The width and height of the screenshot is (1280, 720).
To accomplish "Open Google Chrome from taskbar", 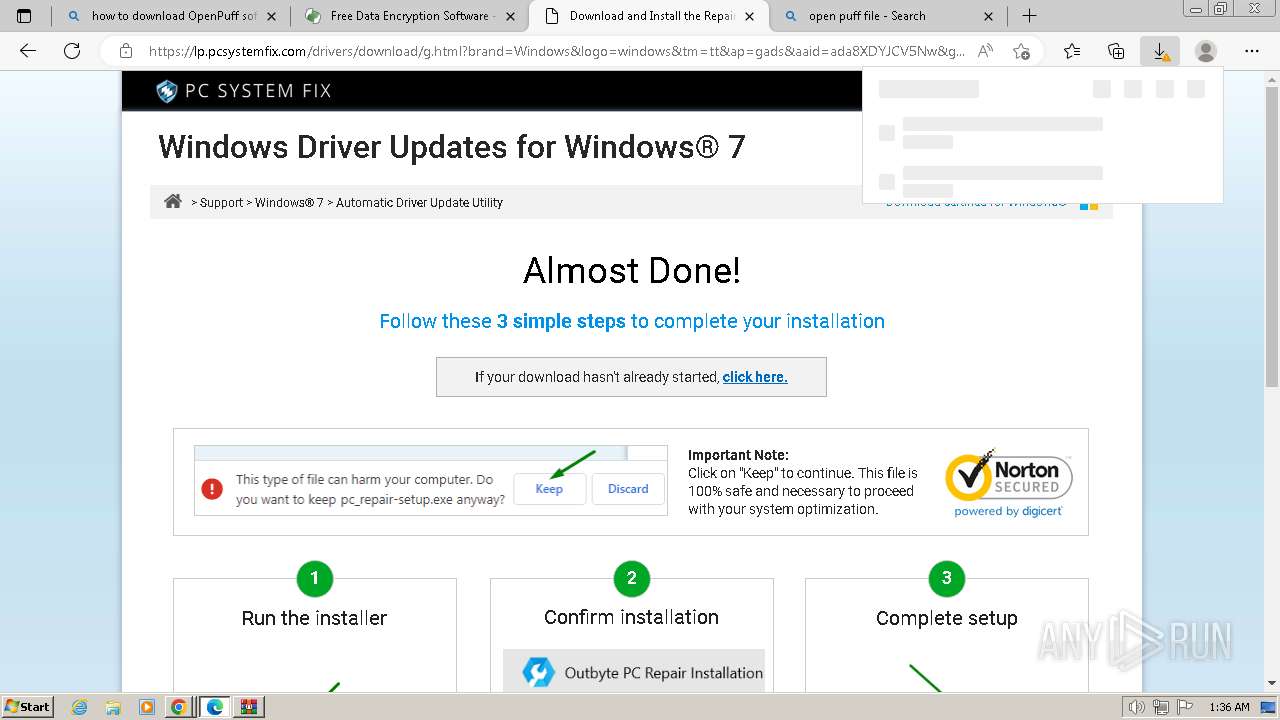I will 179,707.
